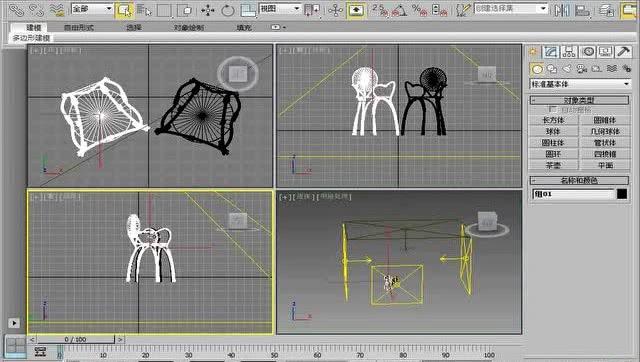640x362 pixels.
Task: Open Select by Name list
Action: 144,10
